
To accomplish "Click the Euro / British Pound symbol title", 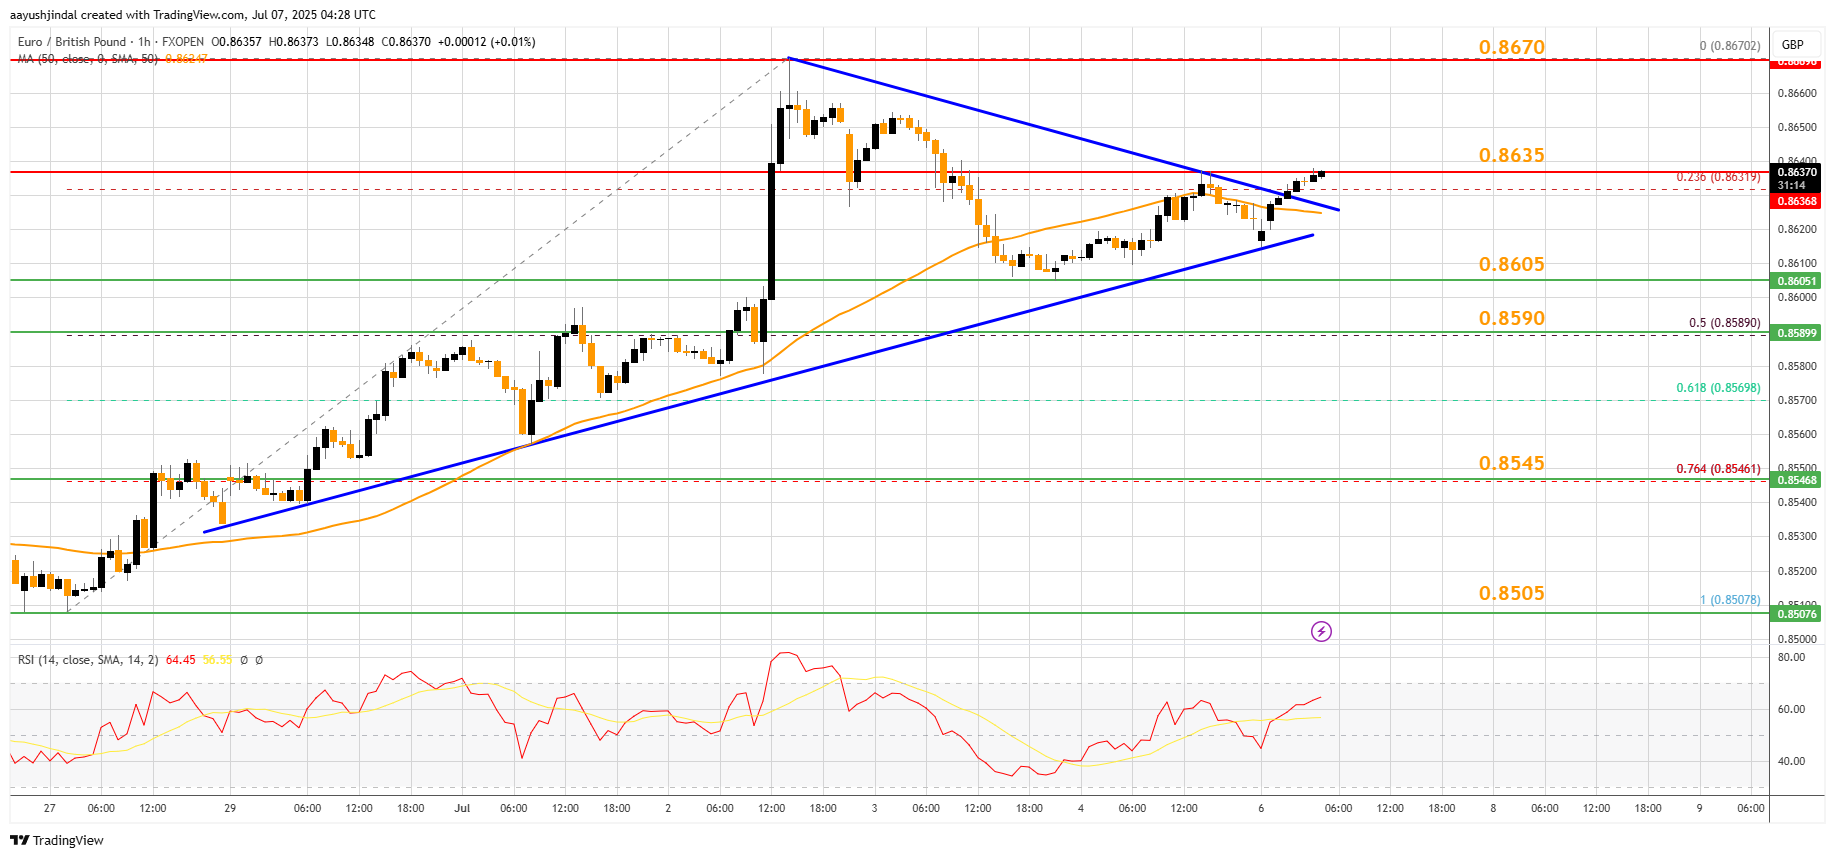I will [x=72, y=42].
